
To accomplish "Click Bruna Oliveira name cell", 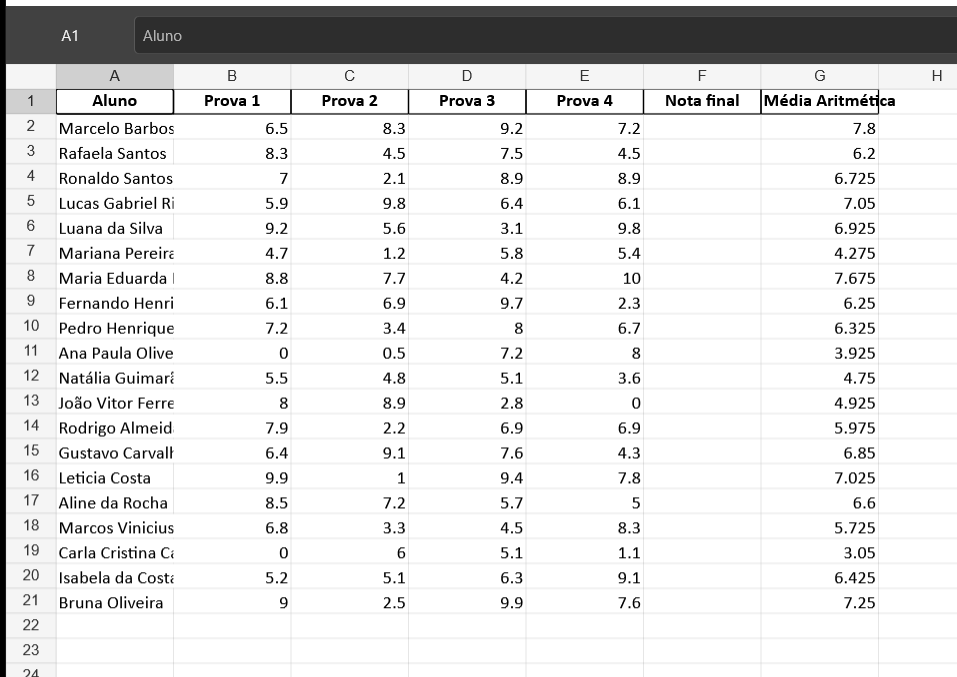I will [x=115, y=603].
